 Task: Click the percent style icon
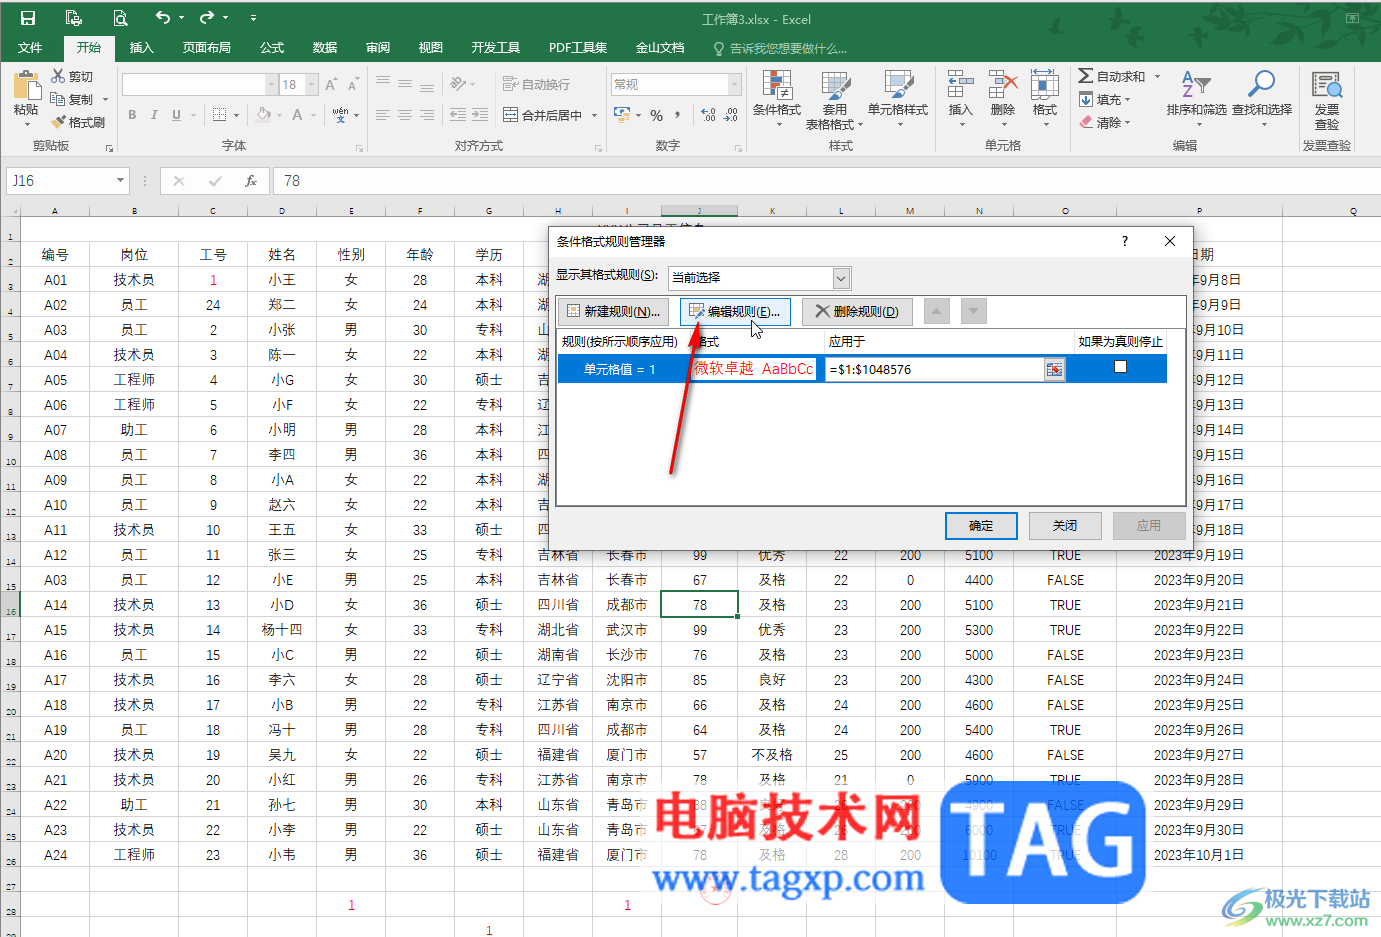click(656, 115)
